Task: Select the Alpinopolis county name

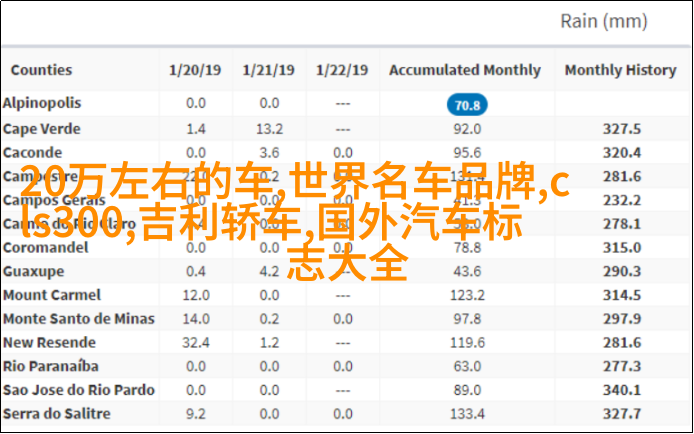Action: point(42,103)
